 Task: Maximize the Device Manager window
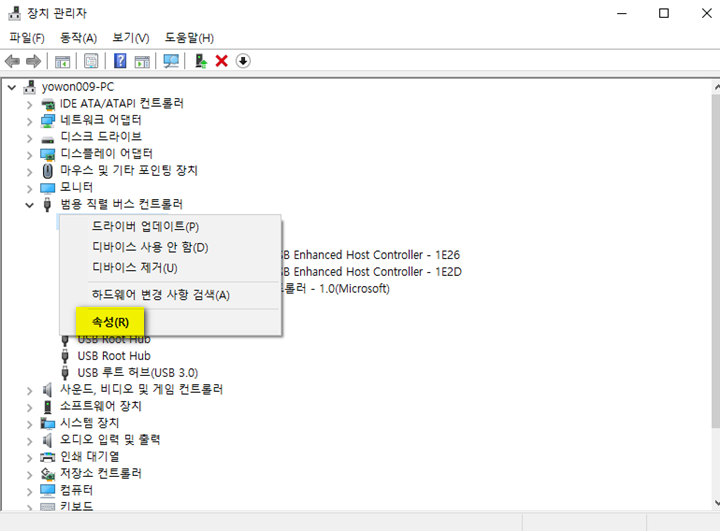tap(664, 13)
